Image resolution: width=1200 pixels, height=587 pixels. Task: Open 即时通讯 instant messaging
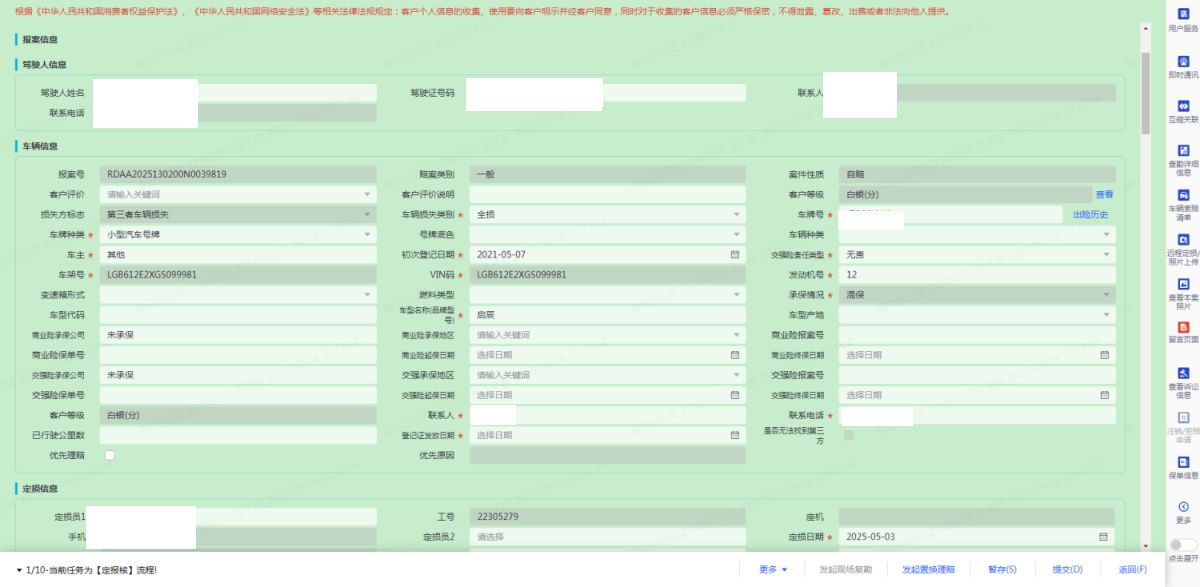pyautogui.click(x=1183, y=61)
